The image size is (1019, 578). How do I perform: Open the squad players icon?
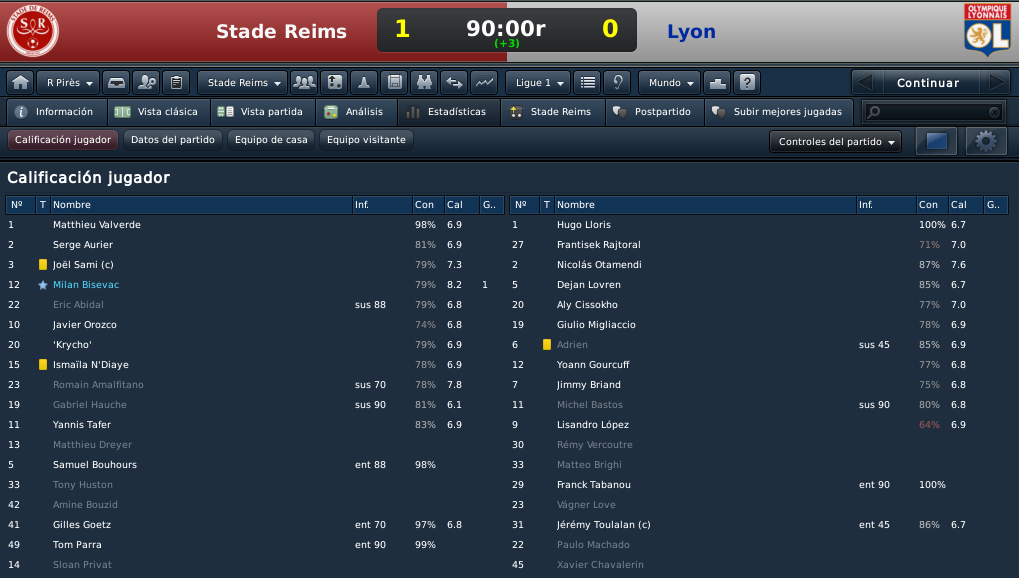[x=304, y=83]
